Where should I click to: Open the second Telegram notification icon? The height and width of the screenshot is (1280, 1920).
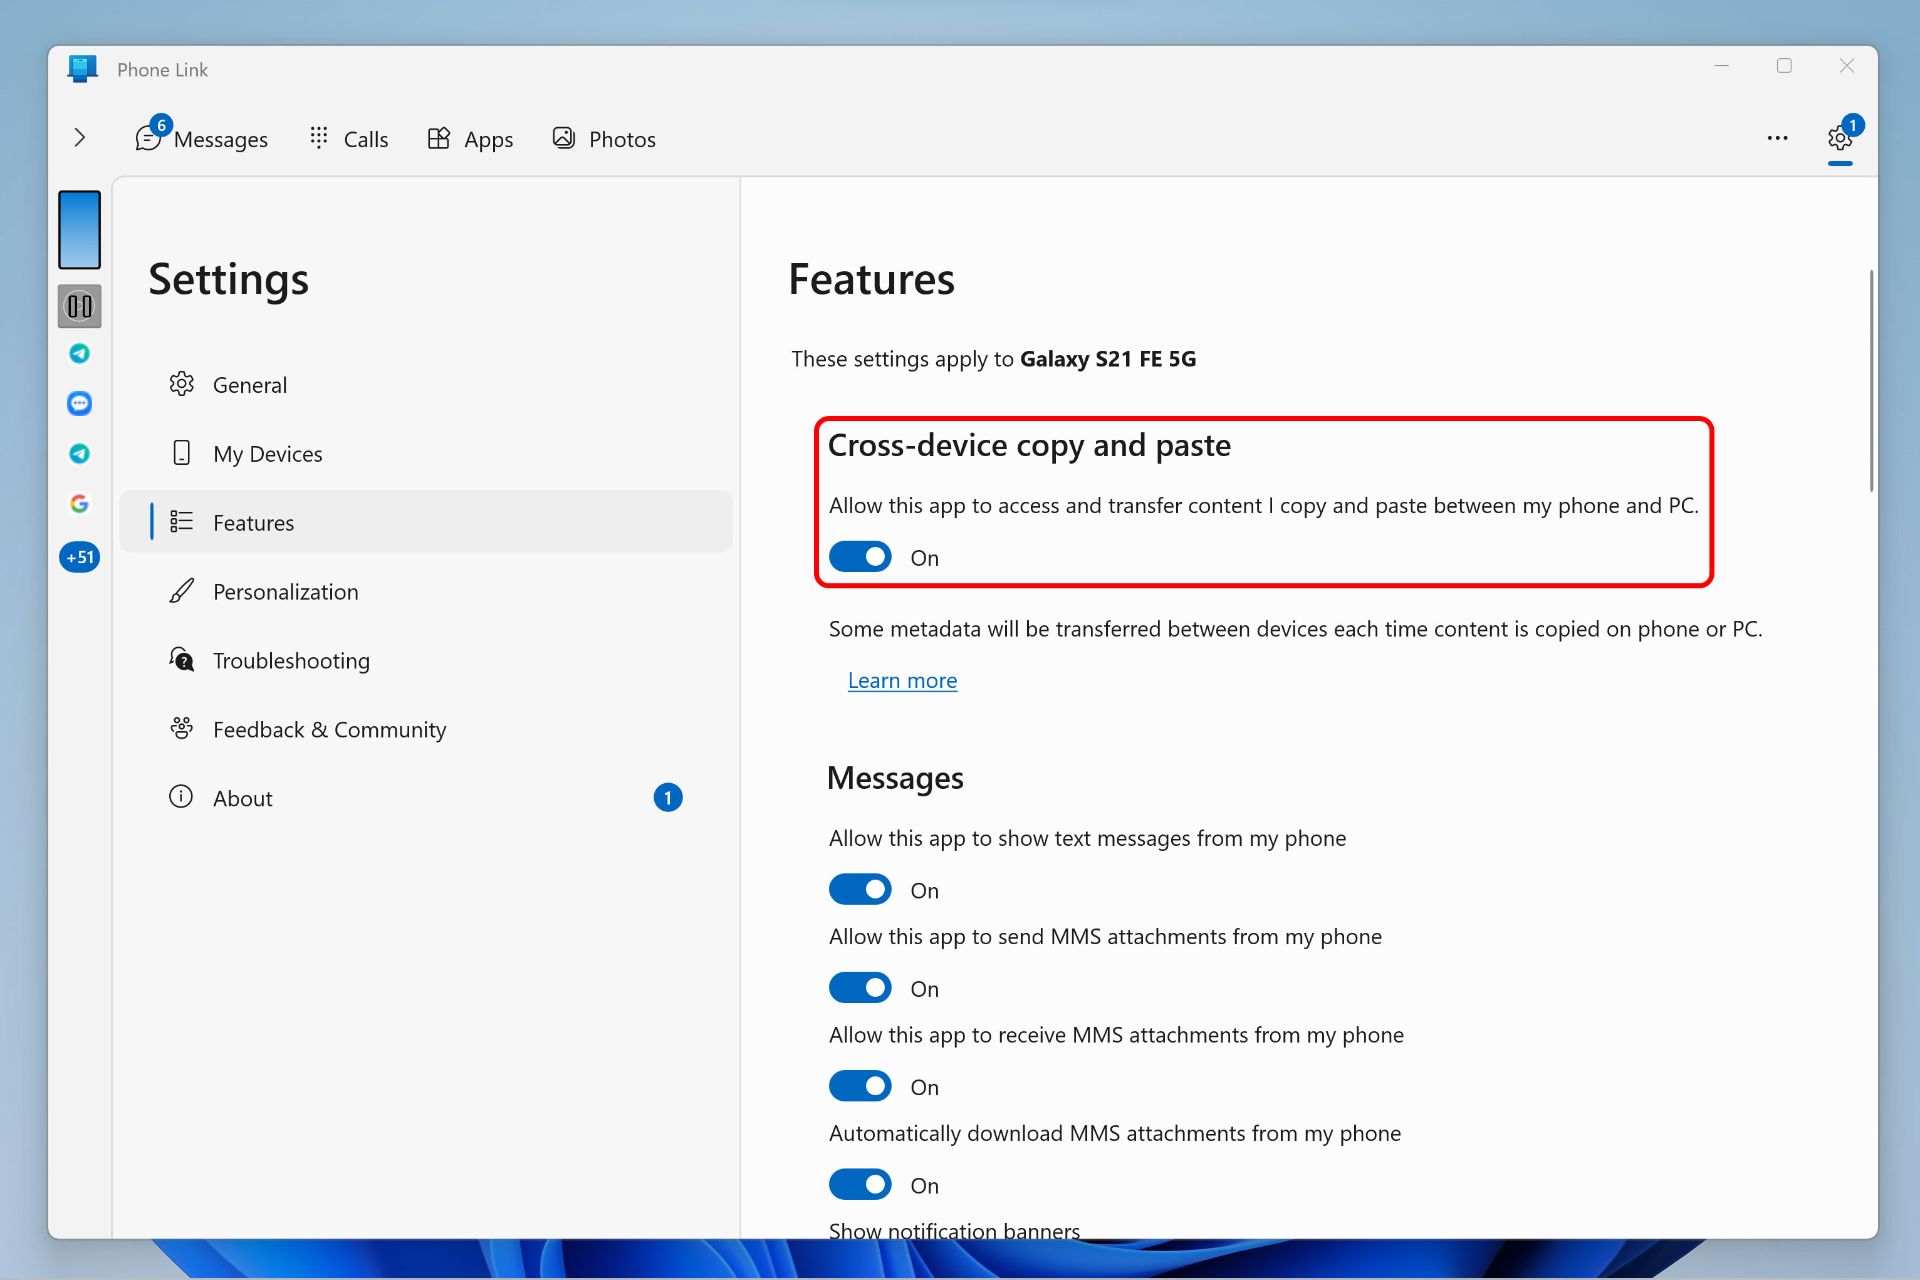click(79, 453)
